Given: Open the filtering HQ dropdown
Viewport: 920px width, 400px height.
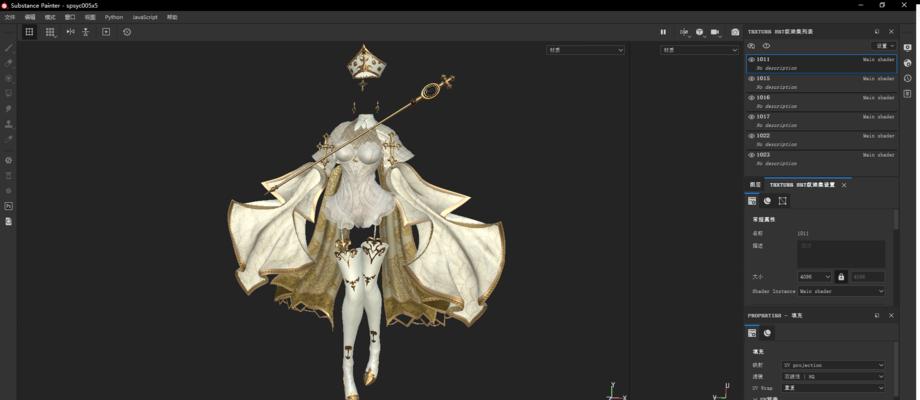Looking at the screenshot, I should click(833, 377).
